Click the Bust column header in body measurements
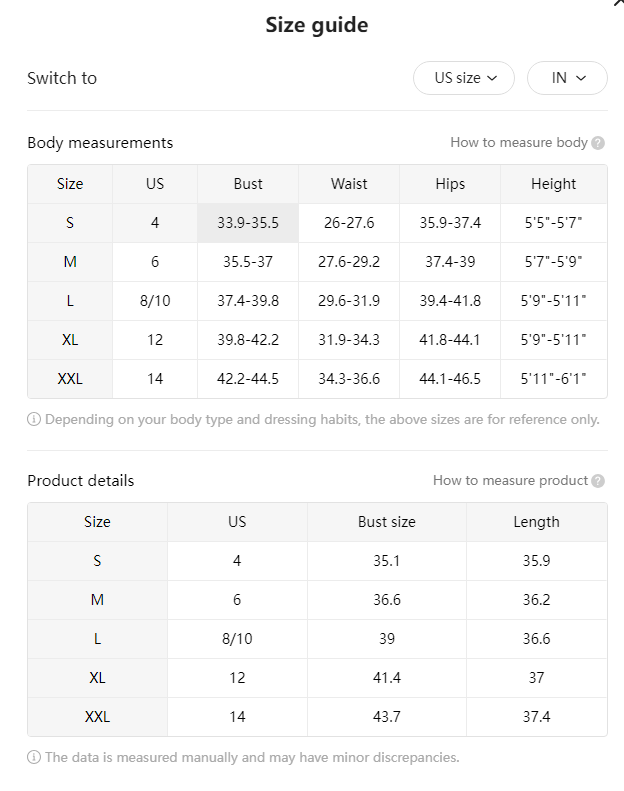The image size is (624, 791). 248,184
